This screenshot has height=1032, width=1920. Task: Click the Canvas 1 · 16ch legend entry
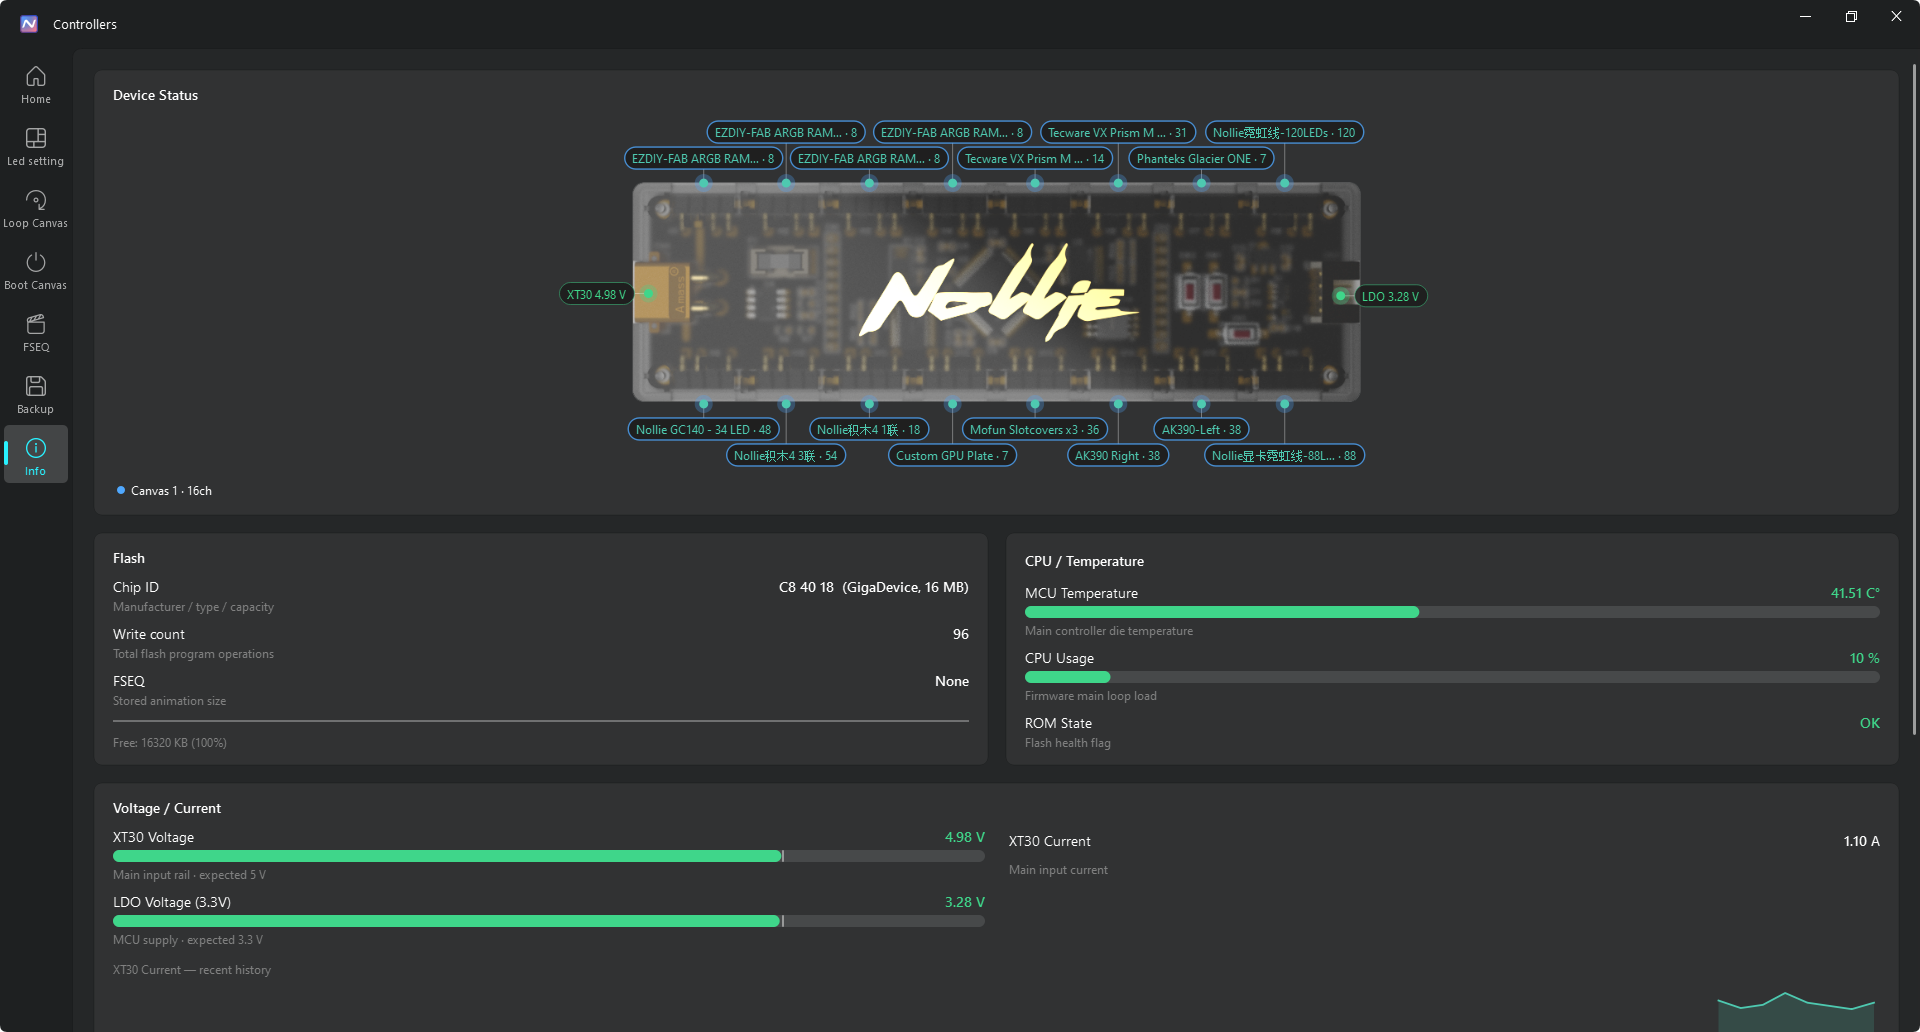click(x=164, y=491)
